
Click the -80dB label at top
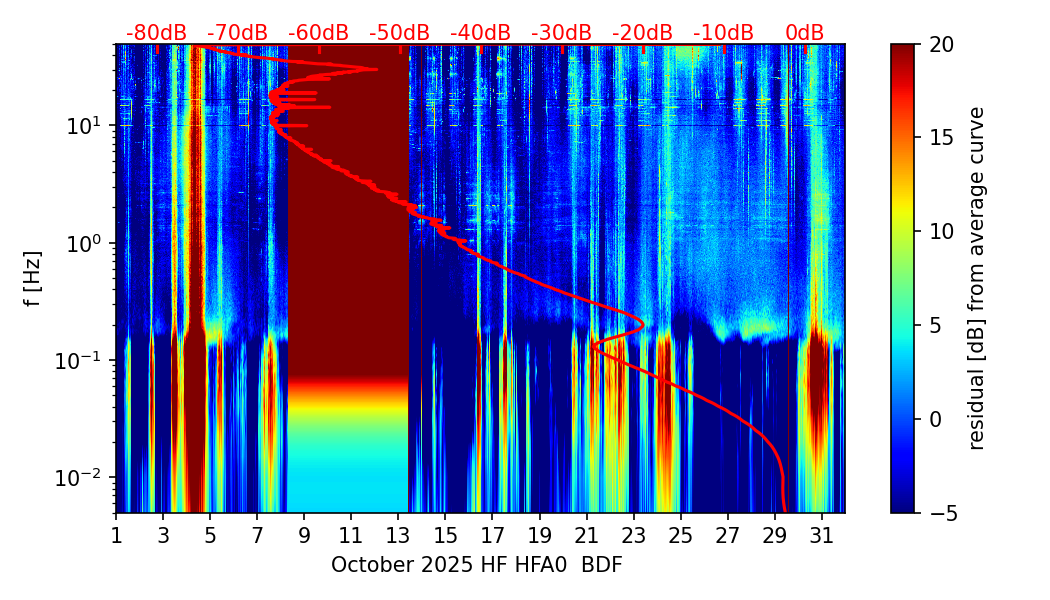pyautogui.click(x=156, y=33)
